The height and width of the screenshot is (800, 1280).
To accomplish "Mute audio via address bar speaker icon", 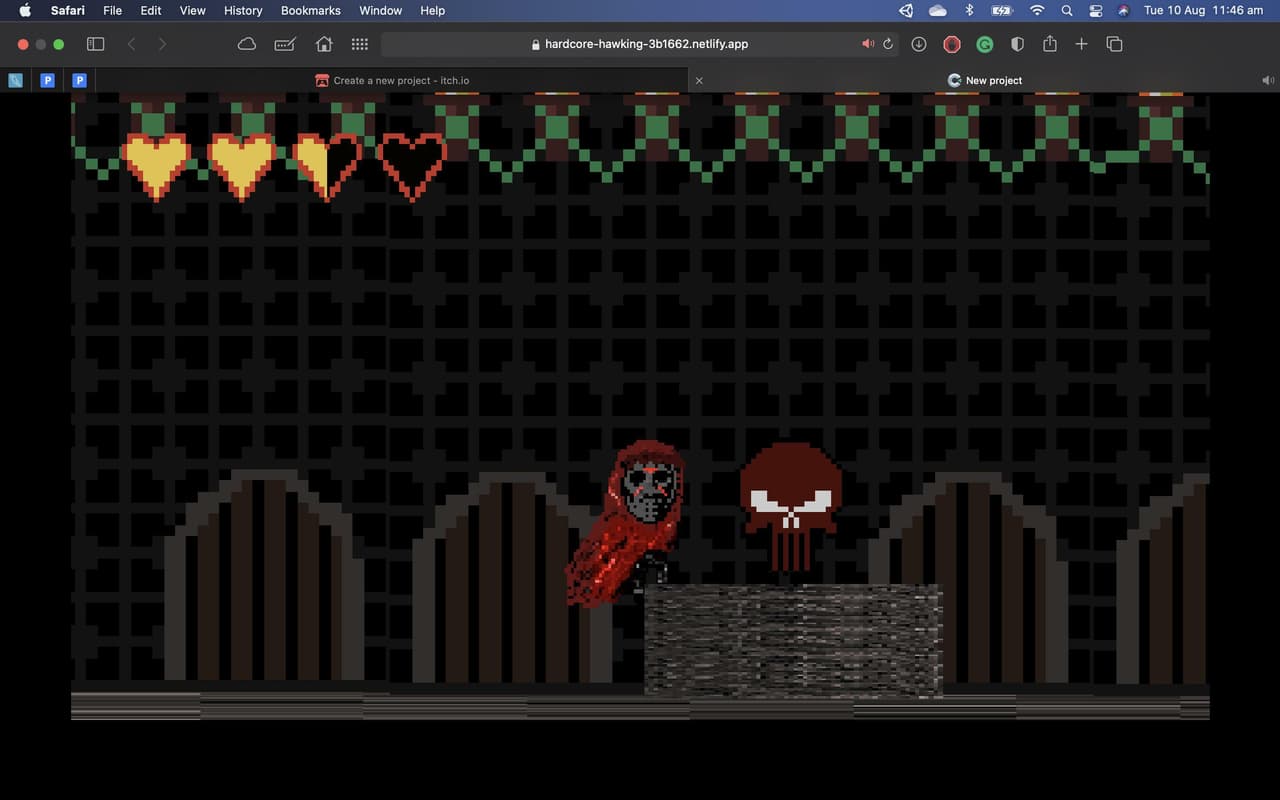I will click(867, 44).
